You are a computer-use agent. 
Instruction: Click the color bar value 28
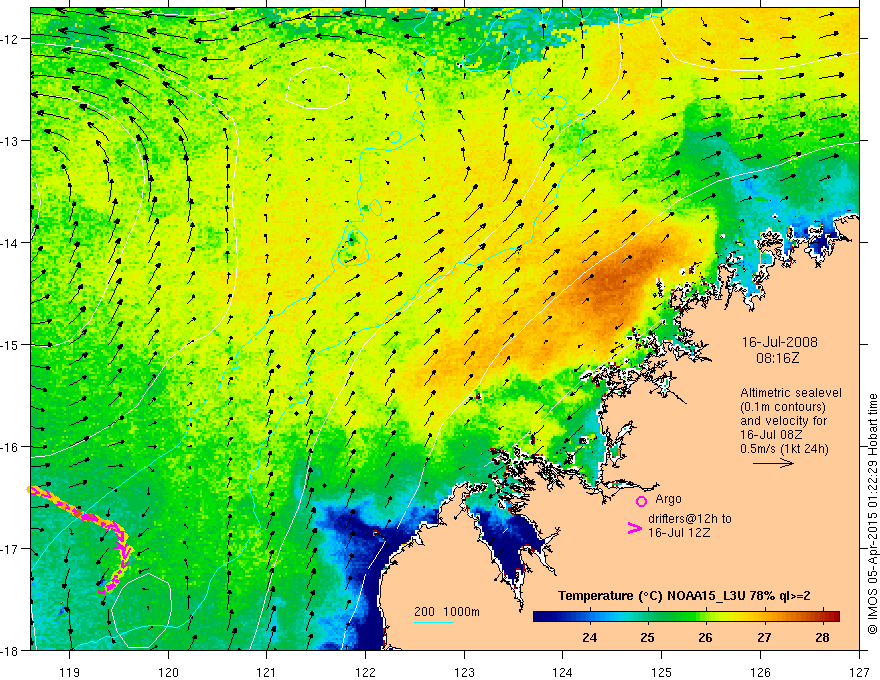point(822,637)
